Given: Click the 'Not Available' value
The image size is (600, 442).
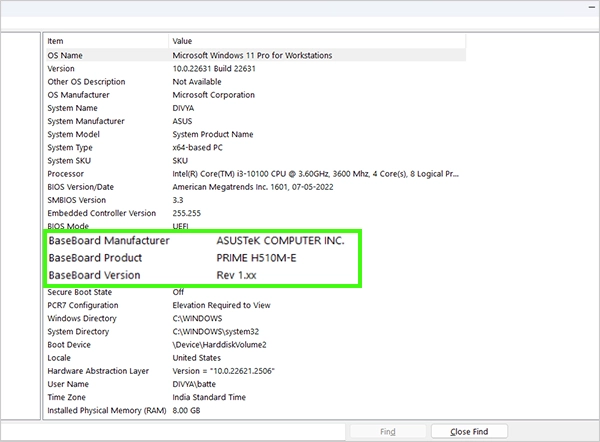Looking at the screenshot, I should [x=197, y=82].
